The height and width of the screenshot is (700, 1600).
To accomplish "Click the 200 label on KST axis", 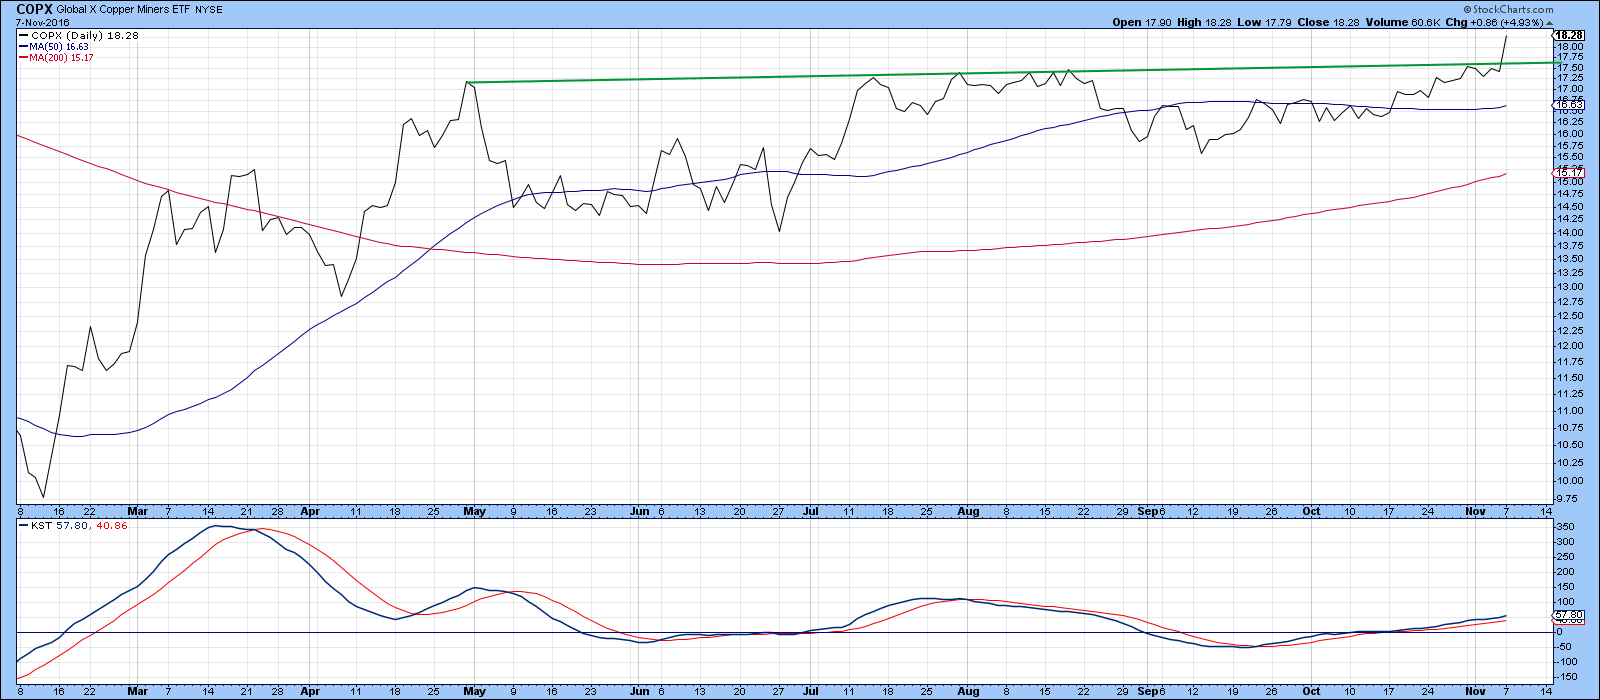I will point(1565,572).
